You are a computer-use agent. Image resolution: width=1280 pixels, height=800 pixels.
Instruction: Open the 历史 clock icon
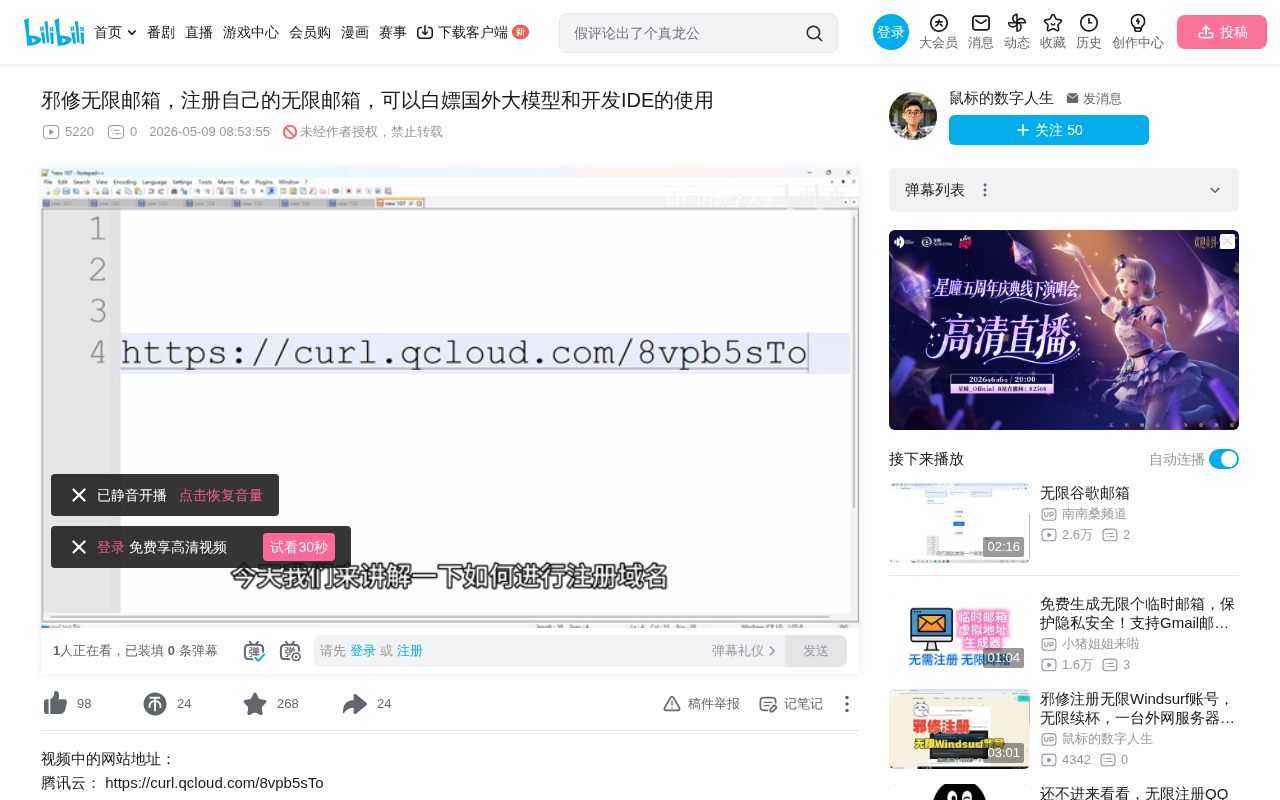[1089, 23]
